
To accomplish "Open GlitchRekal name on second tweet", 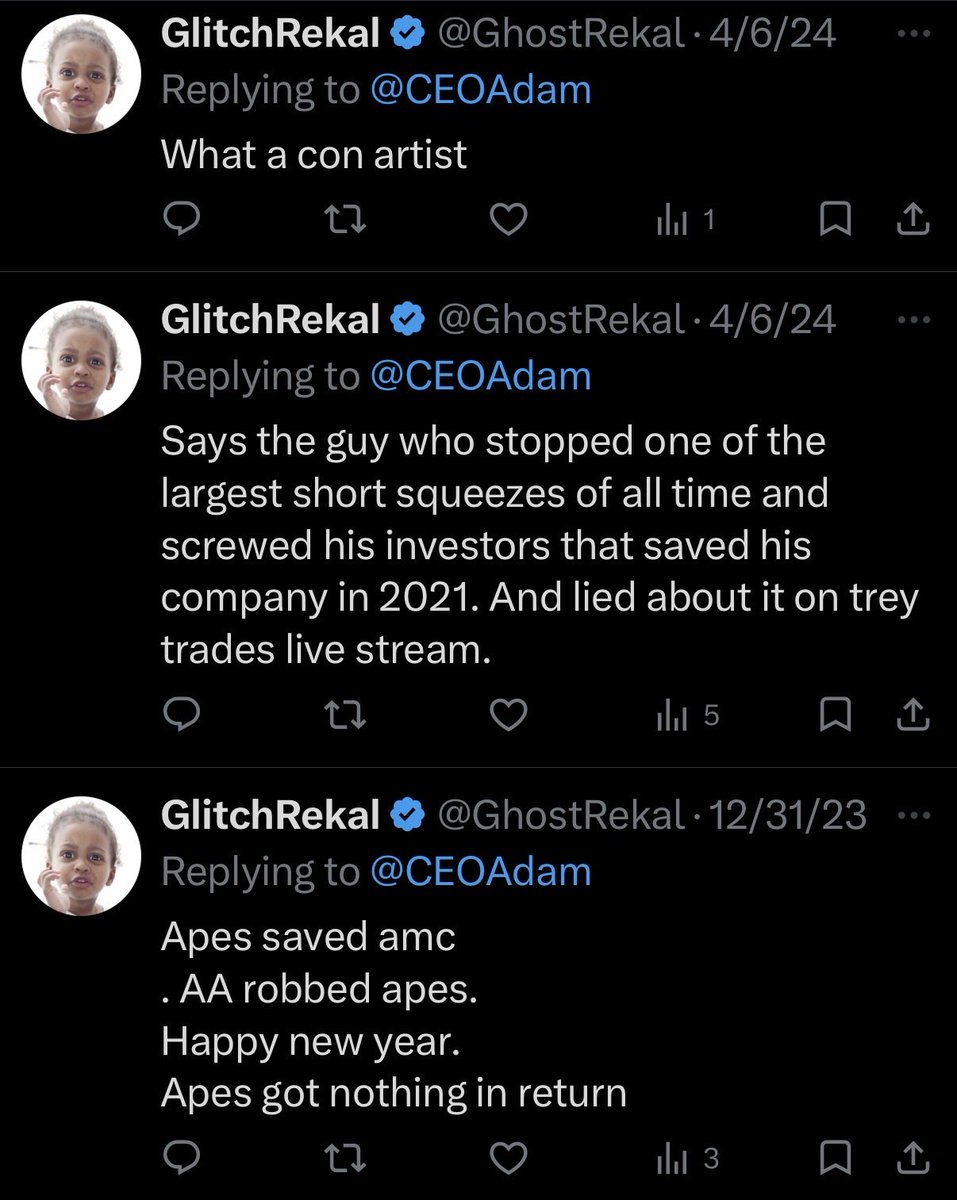I will tap(270, 320).
